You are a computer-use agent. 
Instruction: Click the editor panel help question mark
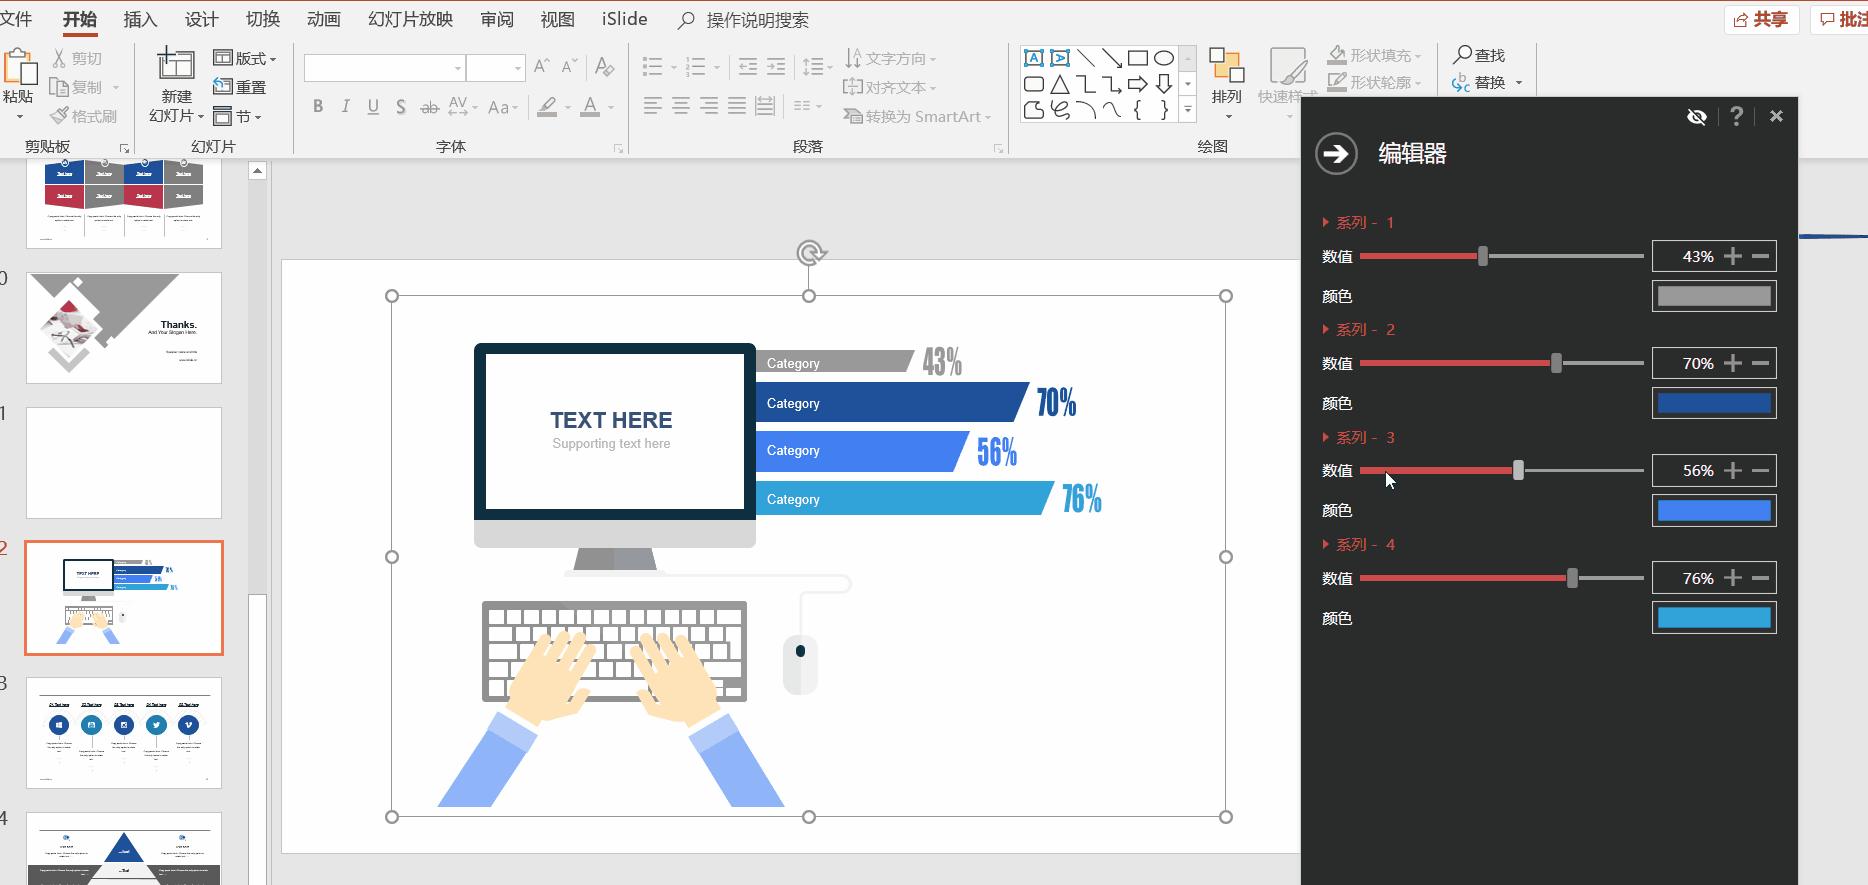pyautogui.click(x=1737, y=116)
